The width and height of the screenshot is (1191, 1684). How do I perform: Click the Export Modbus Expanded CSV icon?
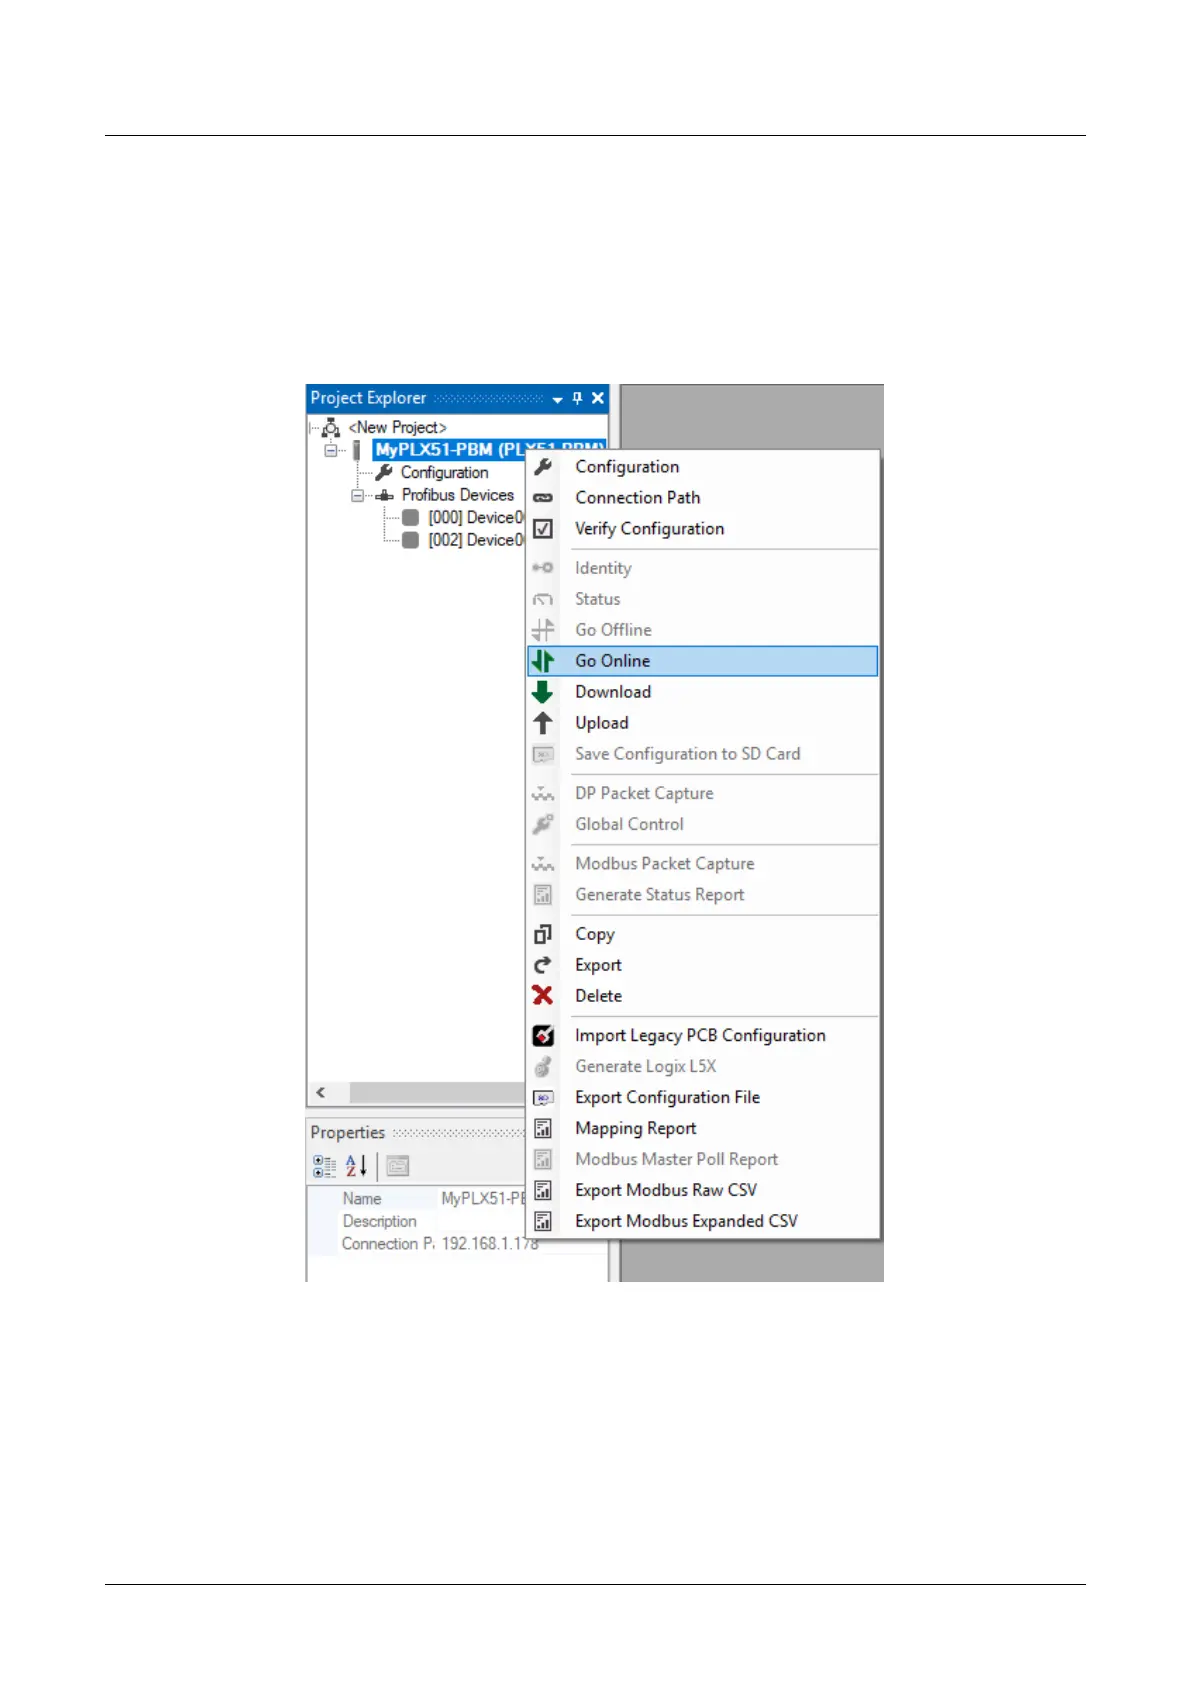(543, 1222)
